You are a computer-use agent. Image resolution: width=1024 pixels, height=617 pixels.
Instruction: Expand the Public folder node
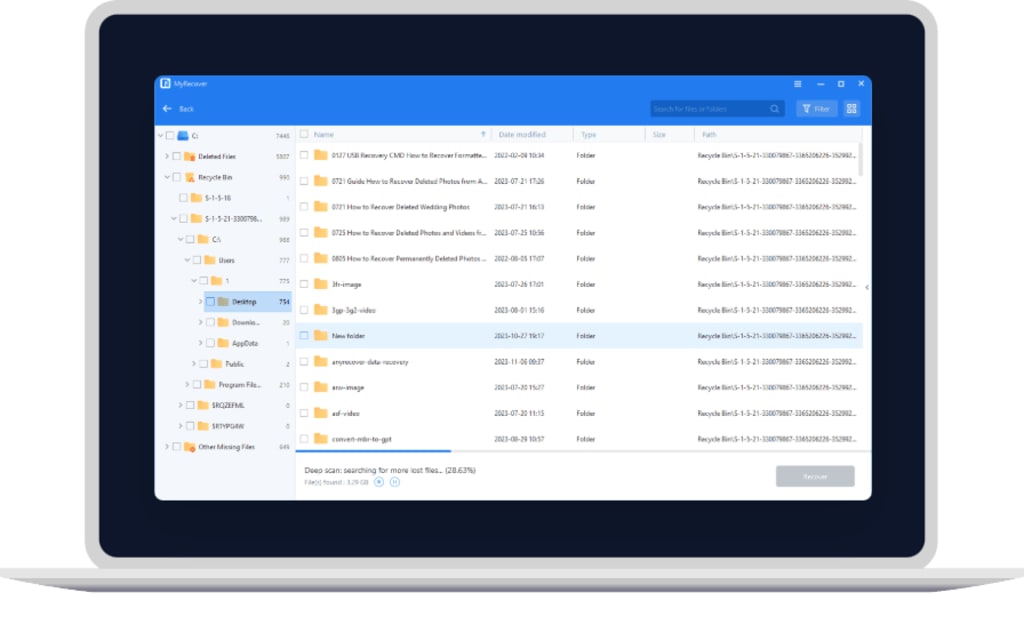[x=194, y=364]
